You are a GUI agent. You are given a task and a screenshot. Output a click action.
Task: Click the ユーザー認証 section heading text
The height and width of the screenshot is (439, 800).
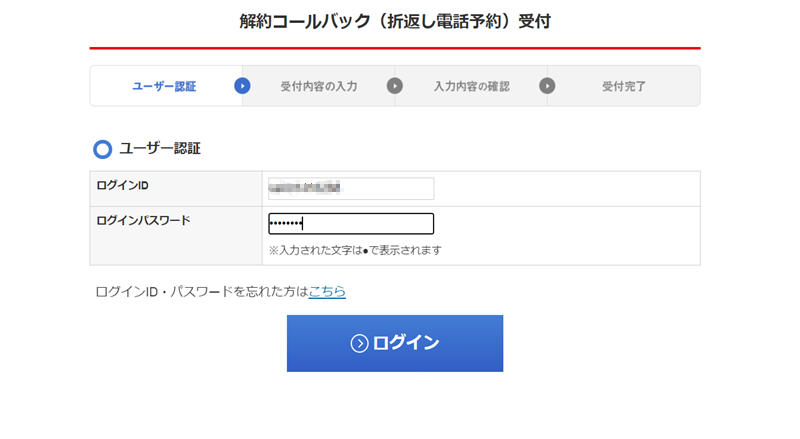click(x=160, y=149)
